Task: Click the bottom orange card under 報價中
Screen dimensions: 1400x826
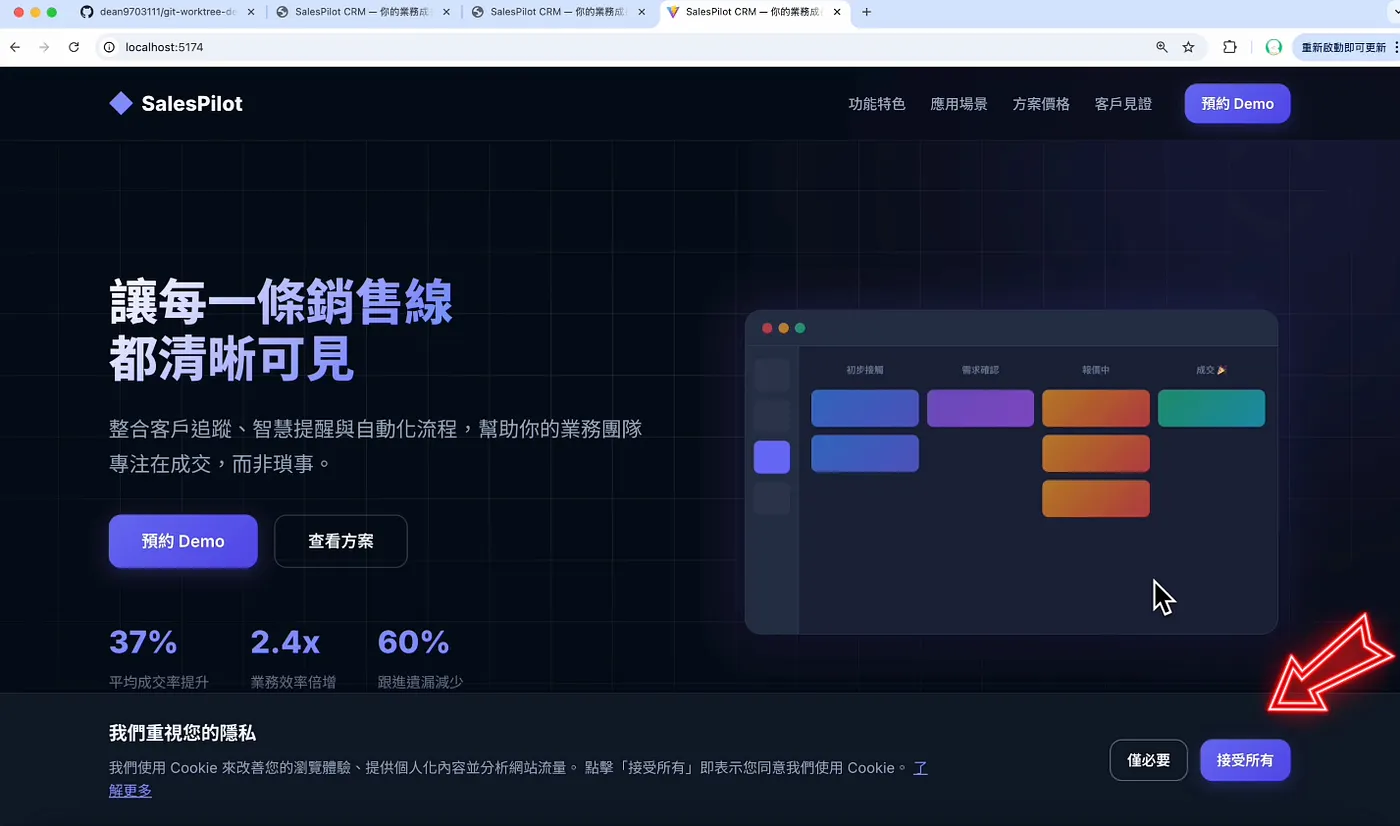Action: 1096,498
